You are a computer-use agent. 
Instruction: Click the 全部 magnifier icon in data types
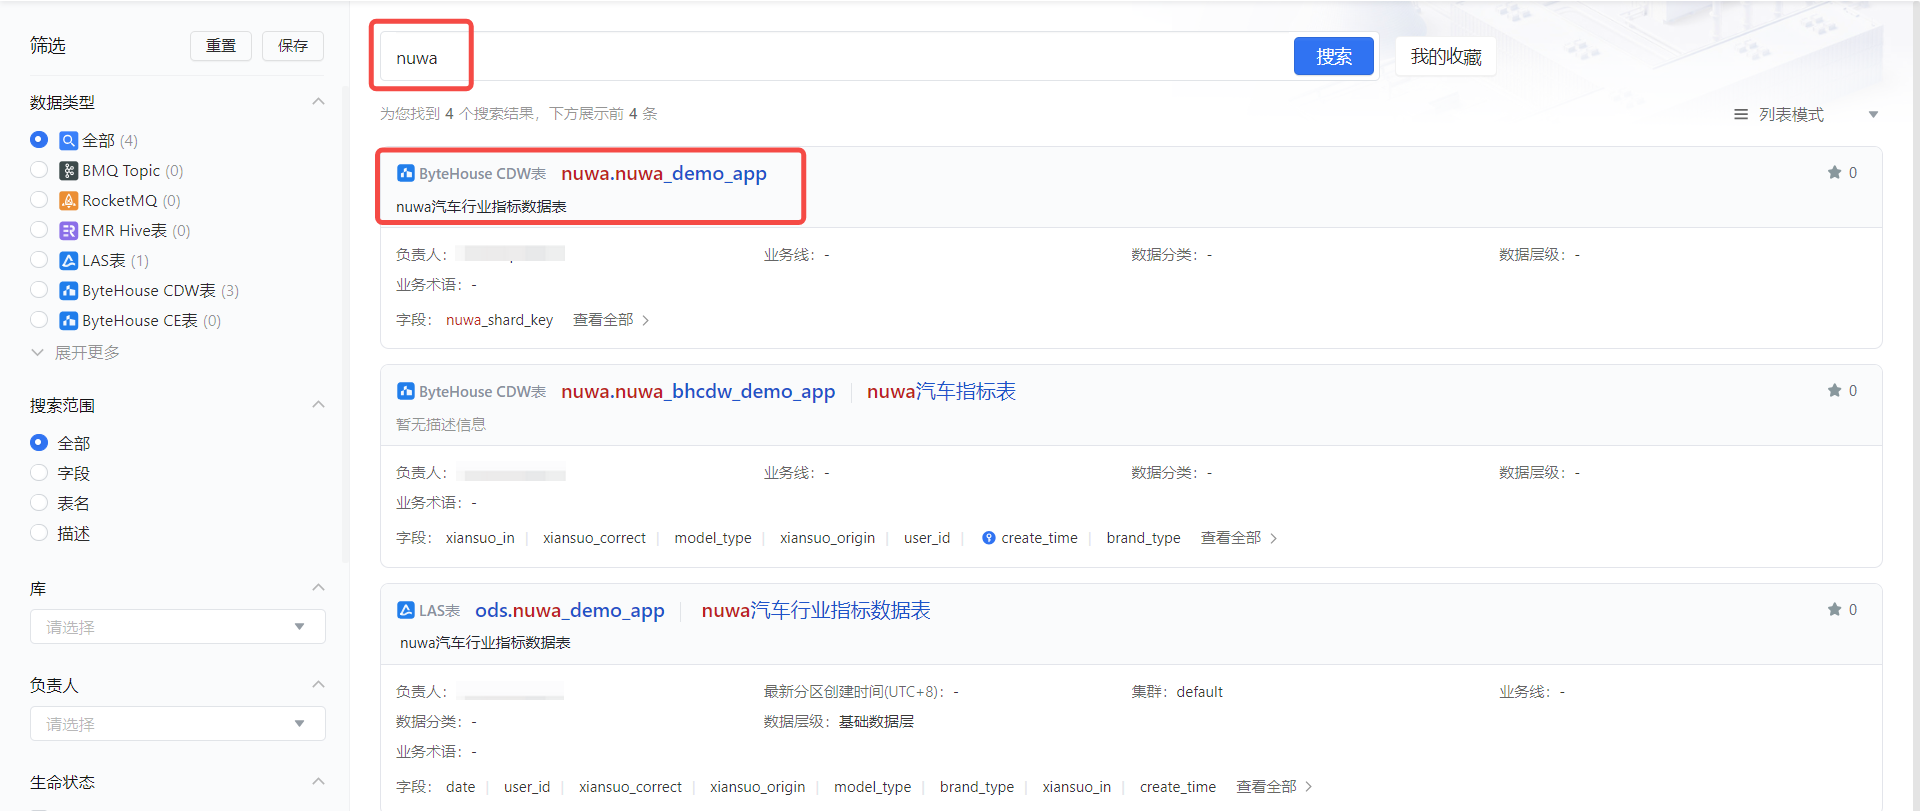click(x=68, y=140)
